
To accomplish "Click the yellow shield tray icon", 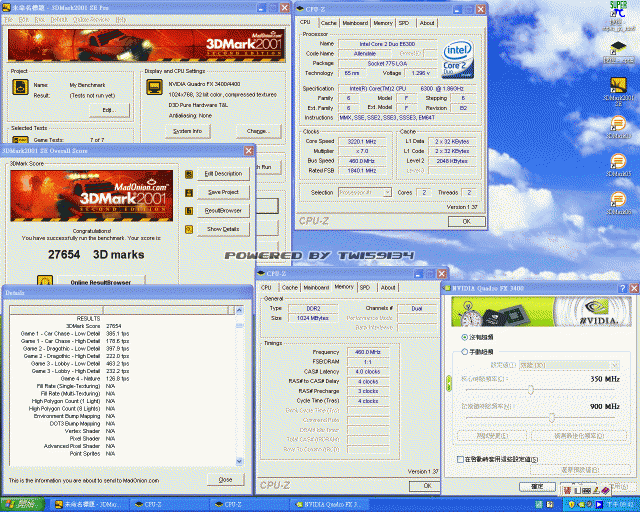I will tap(572, 505).
